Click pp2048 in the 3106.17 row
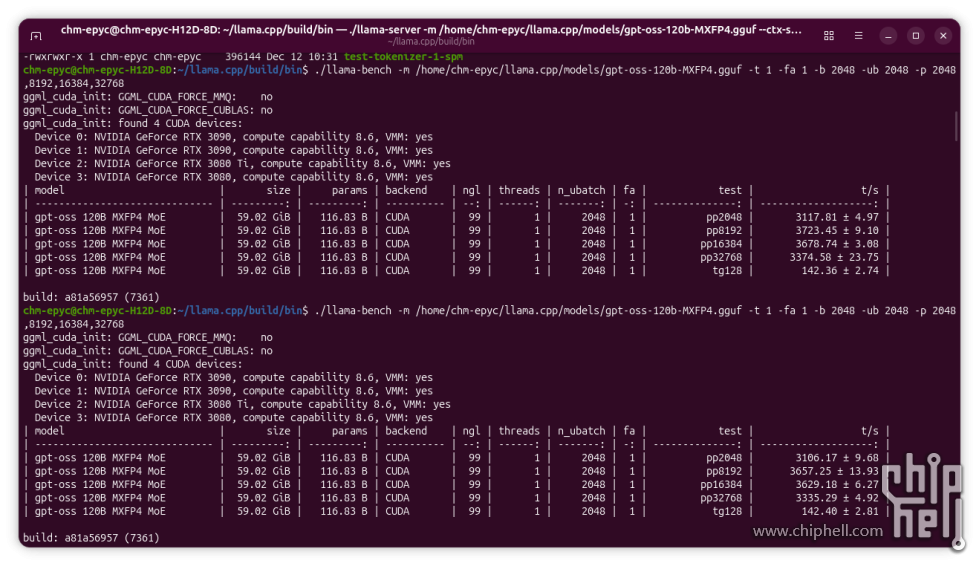Viewport: 979px width, 566px height. coord(724,457)
